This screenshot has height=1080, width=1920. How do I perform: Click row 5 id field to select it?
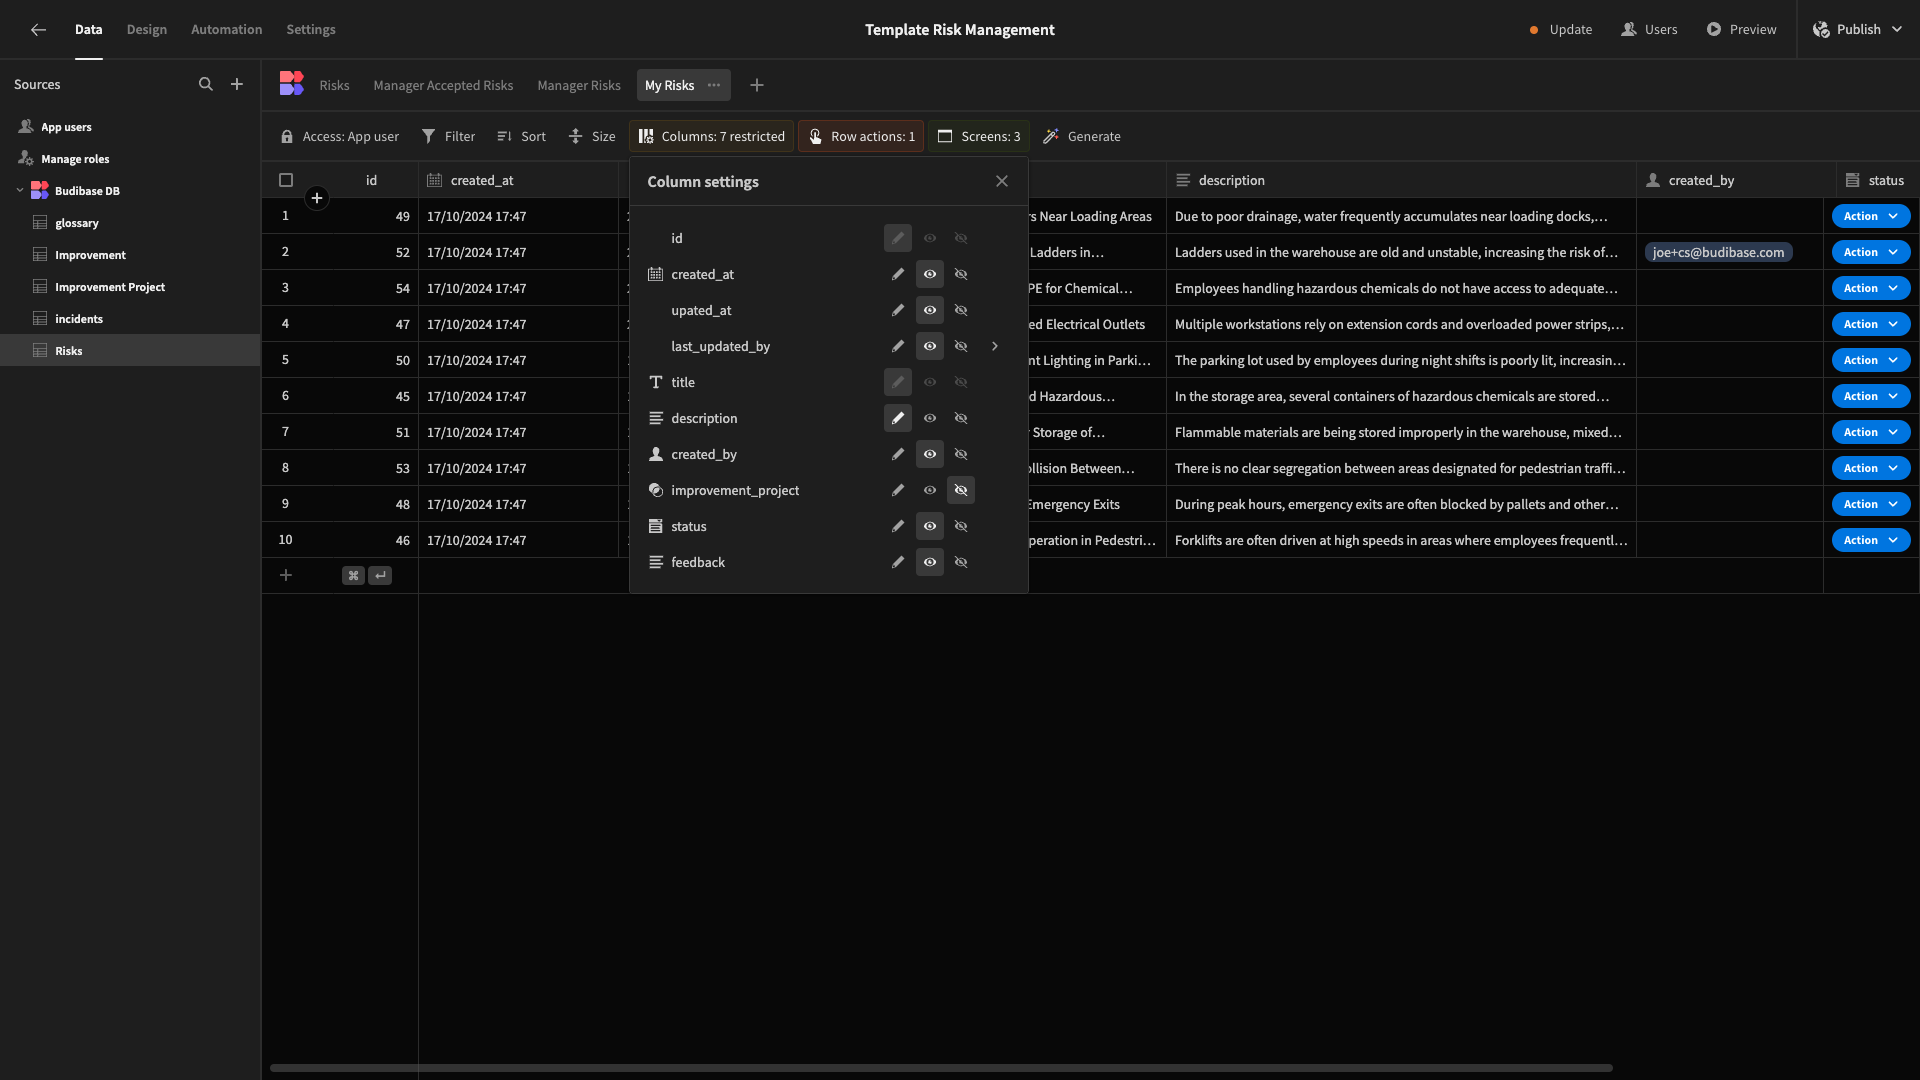click(400, 360)
